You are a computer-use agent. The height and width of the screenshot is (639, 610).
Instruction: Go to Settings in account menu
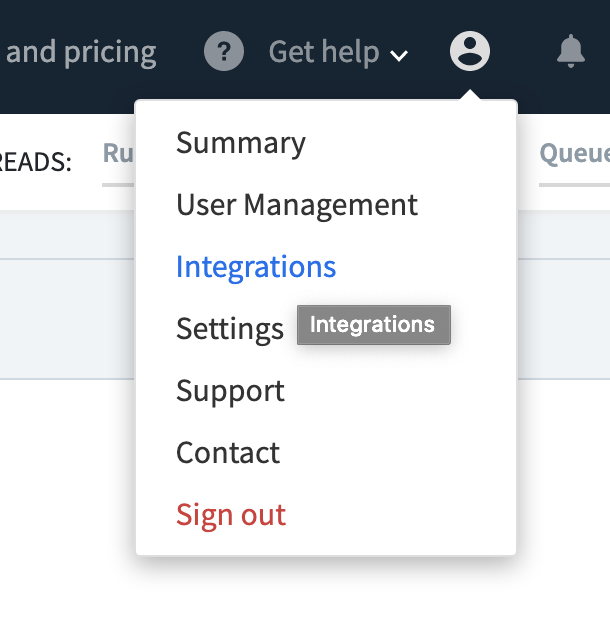click(230, 329)
